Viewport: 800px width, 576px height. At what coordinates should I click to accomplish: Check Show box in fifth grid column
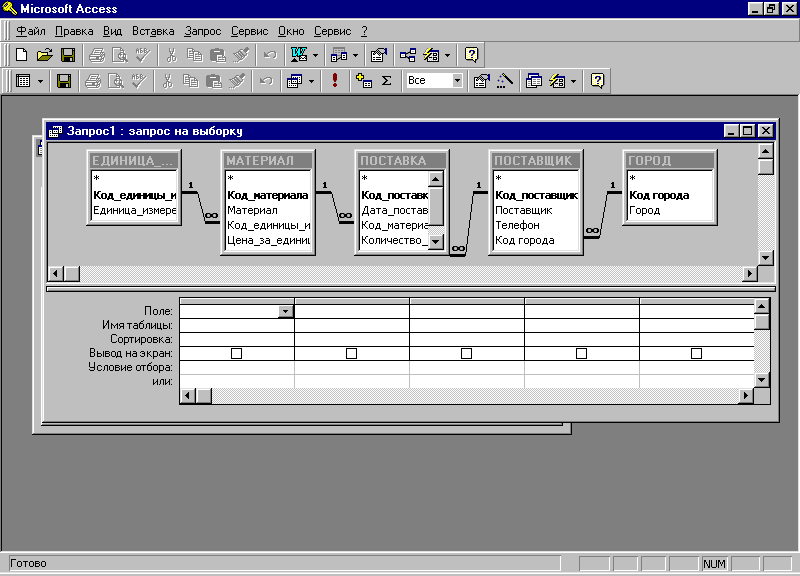tap(696, 353)
